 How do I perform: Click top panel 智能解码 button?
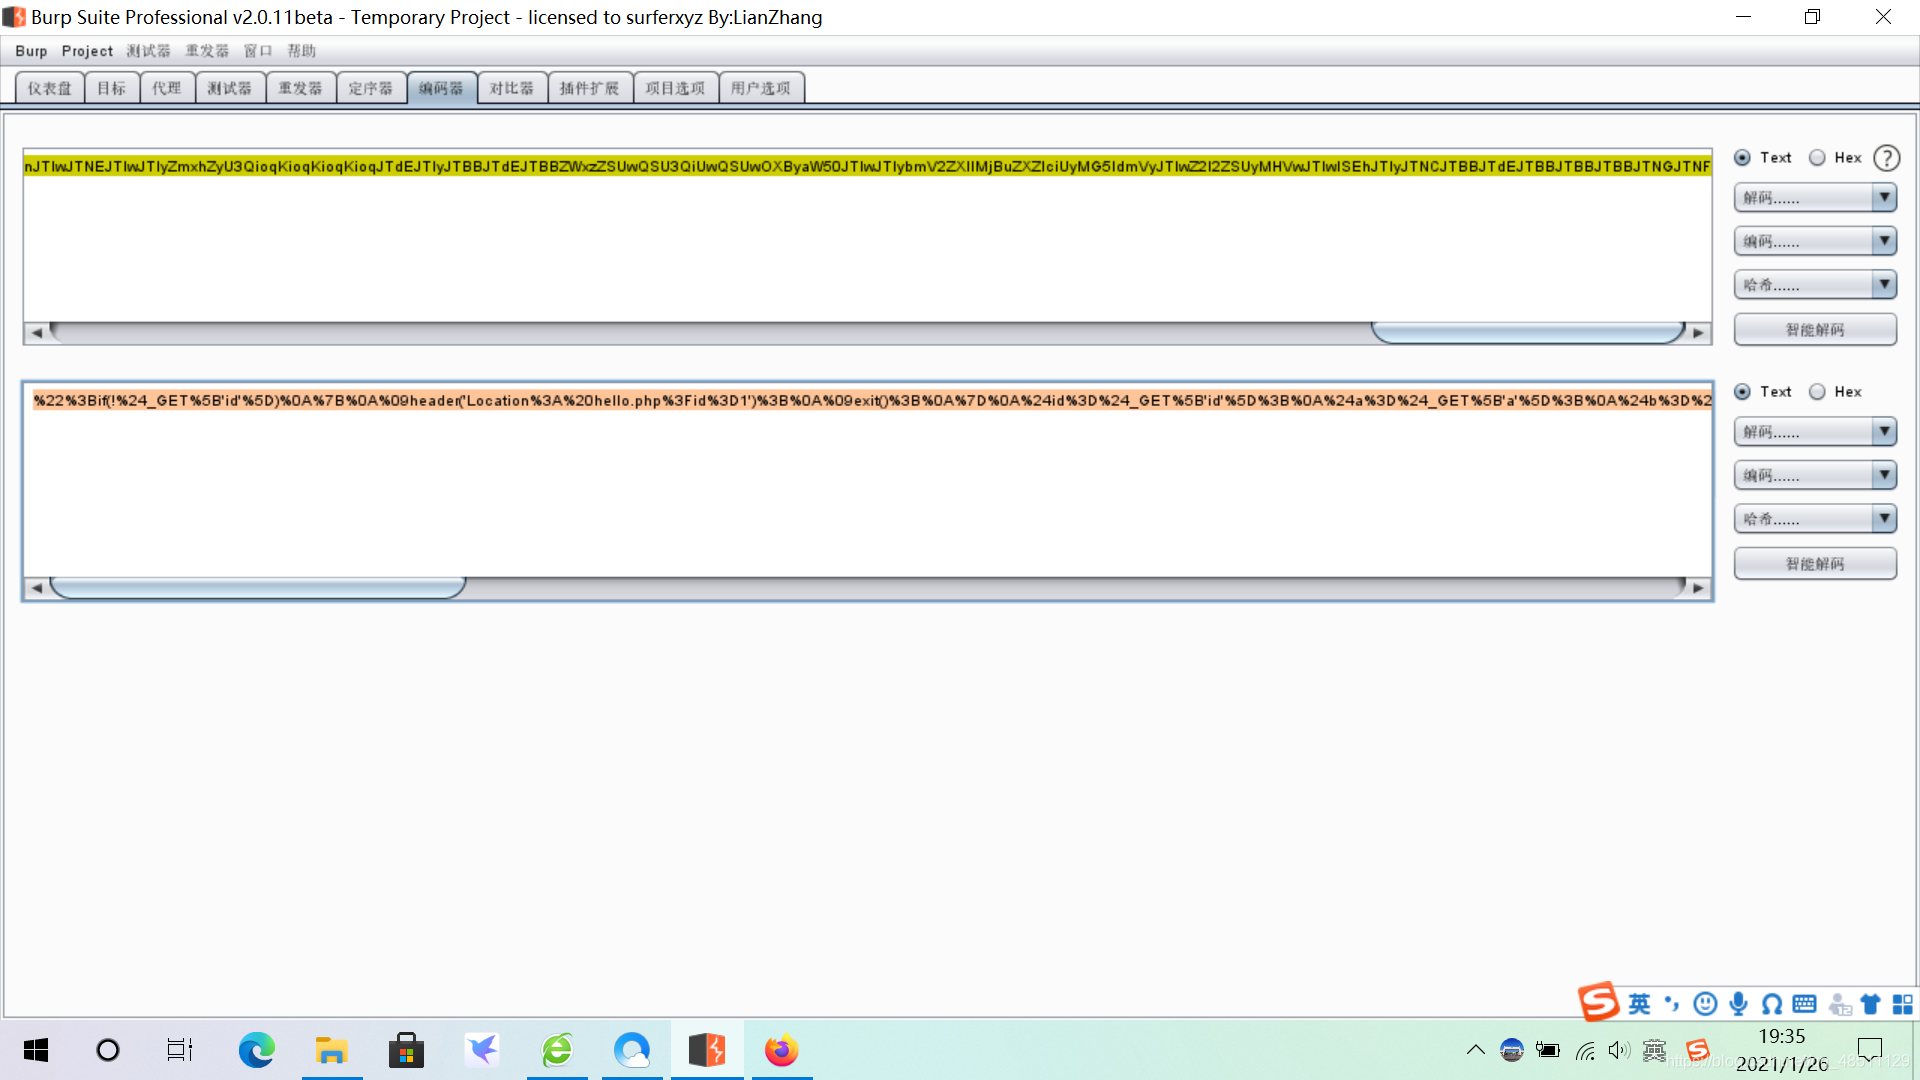pyautogui.click(x=1815, y=330)
